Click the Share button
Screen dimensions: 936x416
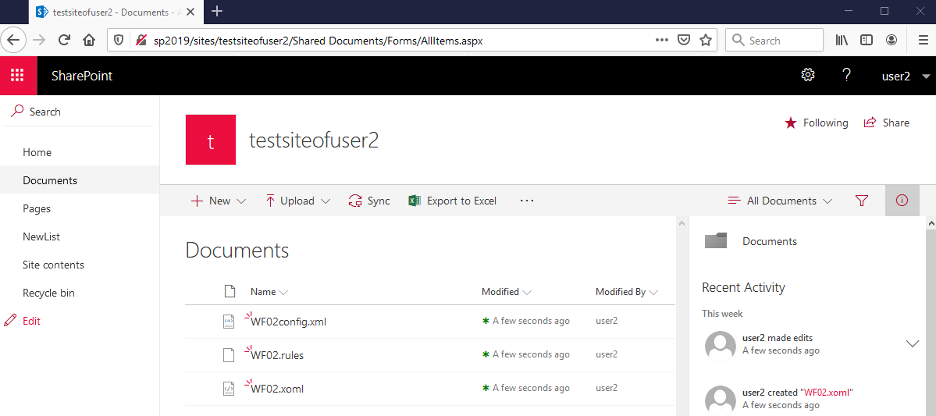886,123
